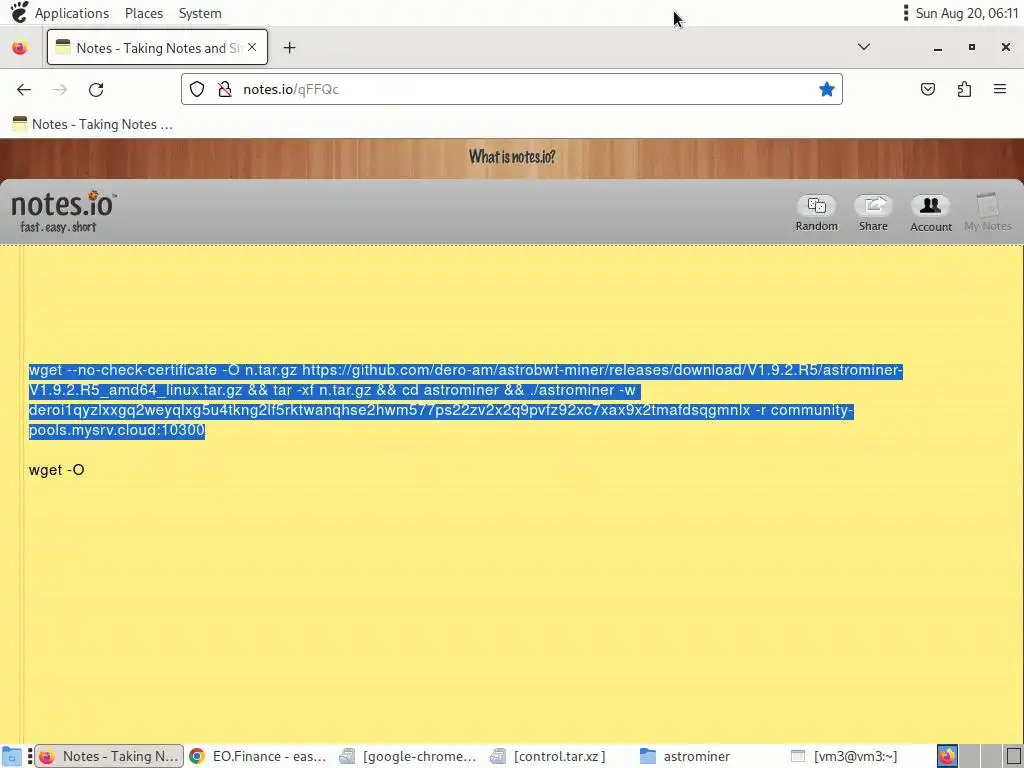This screenshot has height=768, width=1024.
Task: Open the Pocket save icon
Action: (928, 89)
